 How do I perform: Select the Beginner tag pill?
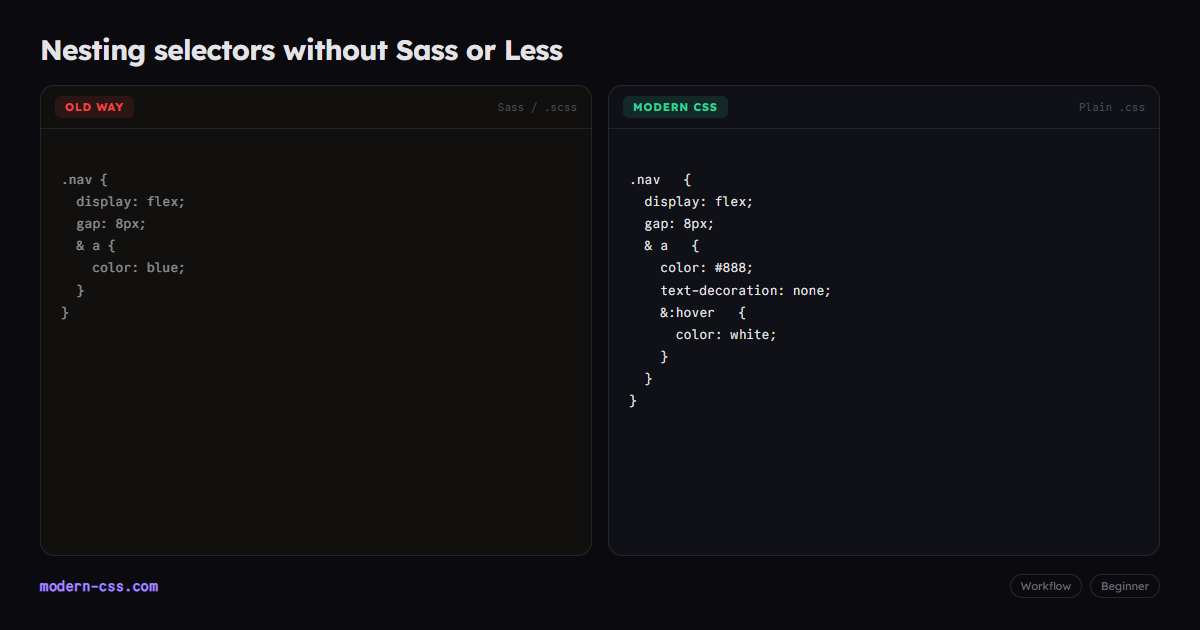(1125, 586)
